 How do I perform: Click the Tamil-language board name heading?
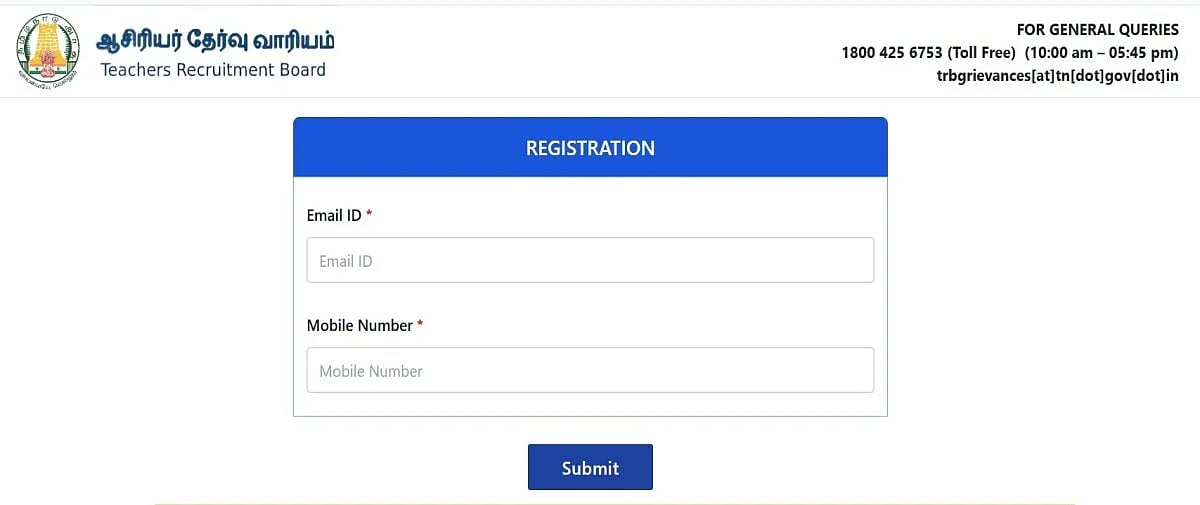point(216,41)
